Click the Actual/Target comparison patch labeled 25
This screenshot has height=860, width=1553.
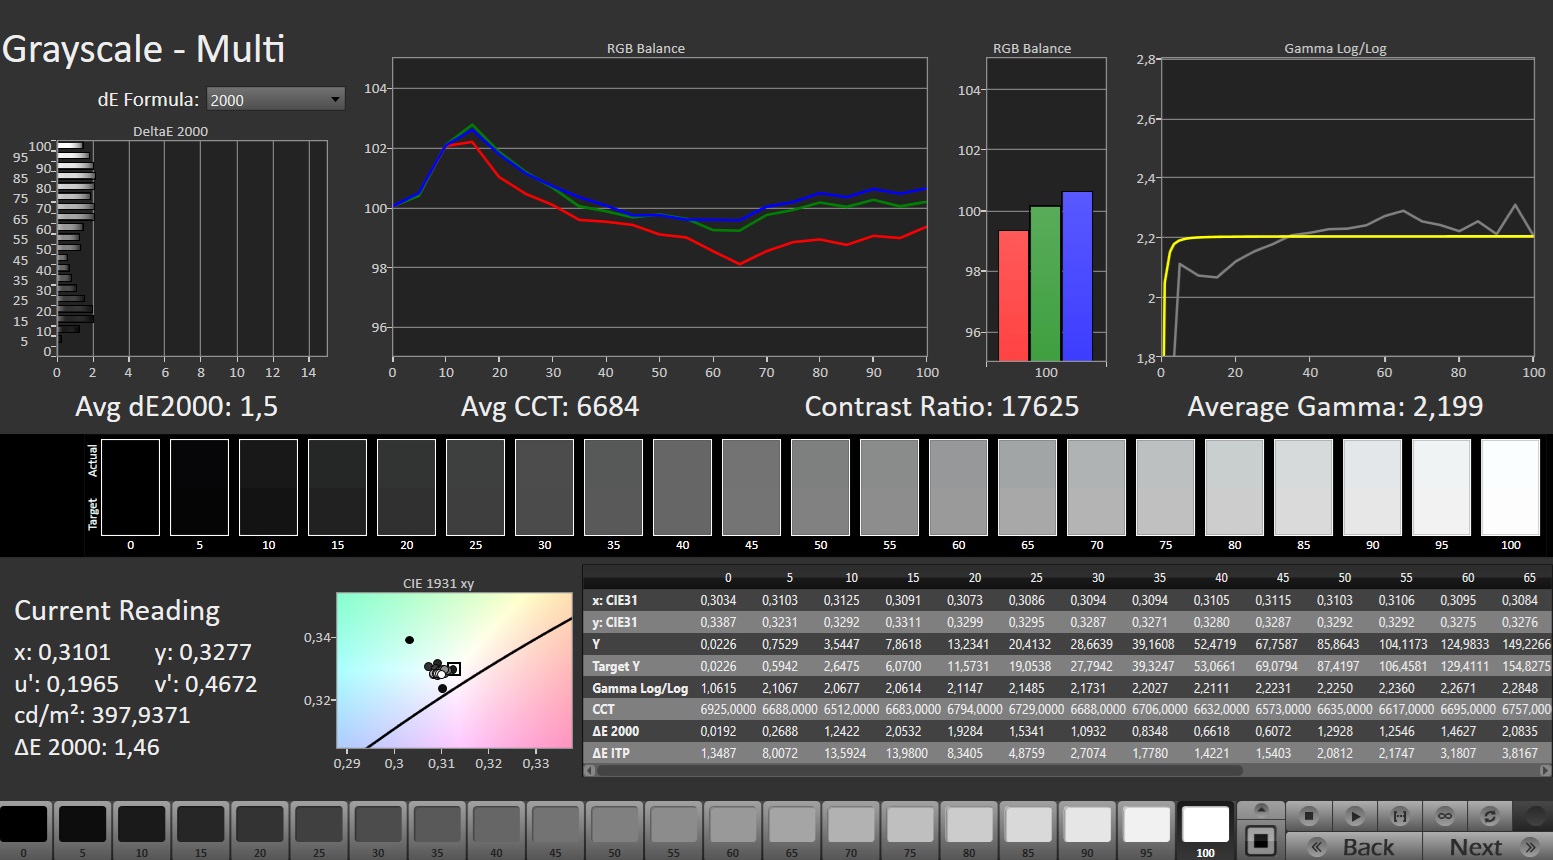click(x=475, y=487)
